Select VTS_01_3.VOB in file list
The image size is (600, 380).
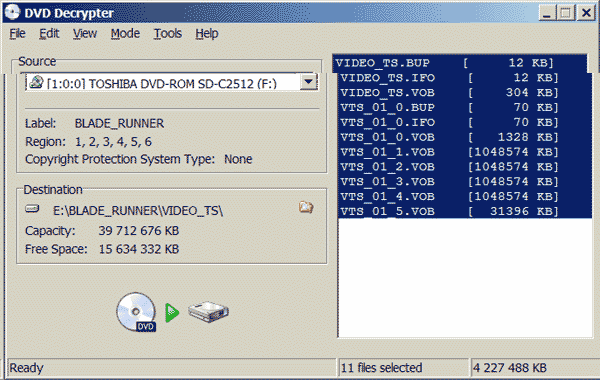[465, 182]
